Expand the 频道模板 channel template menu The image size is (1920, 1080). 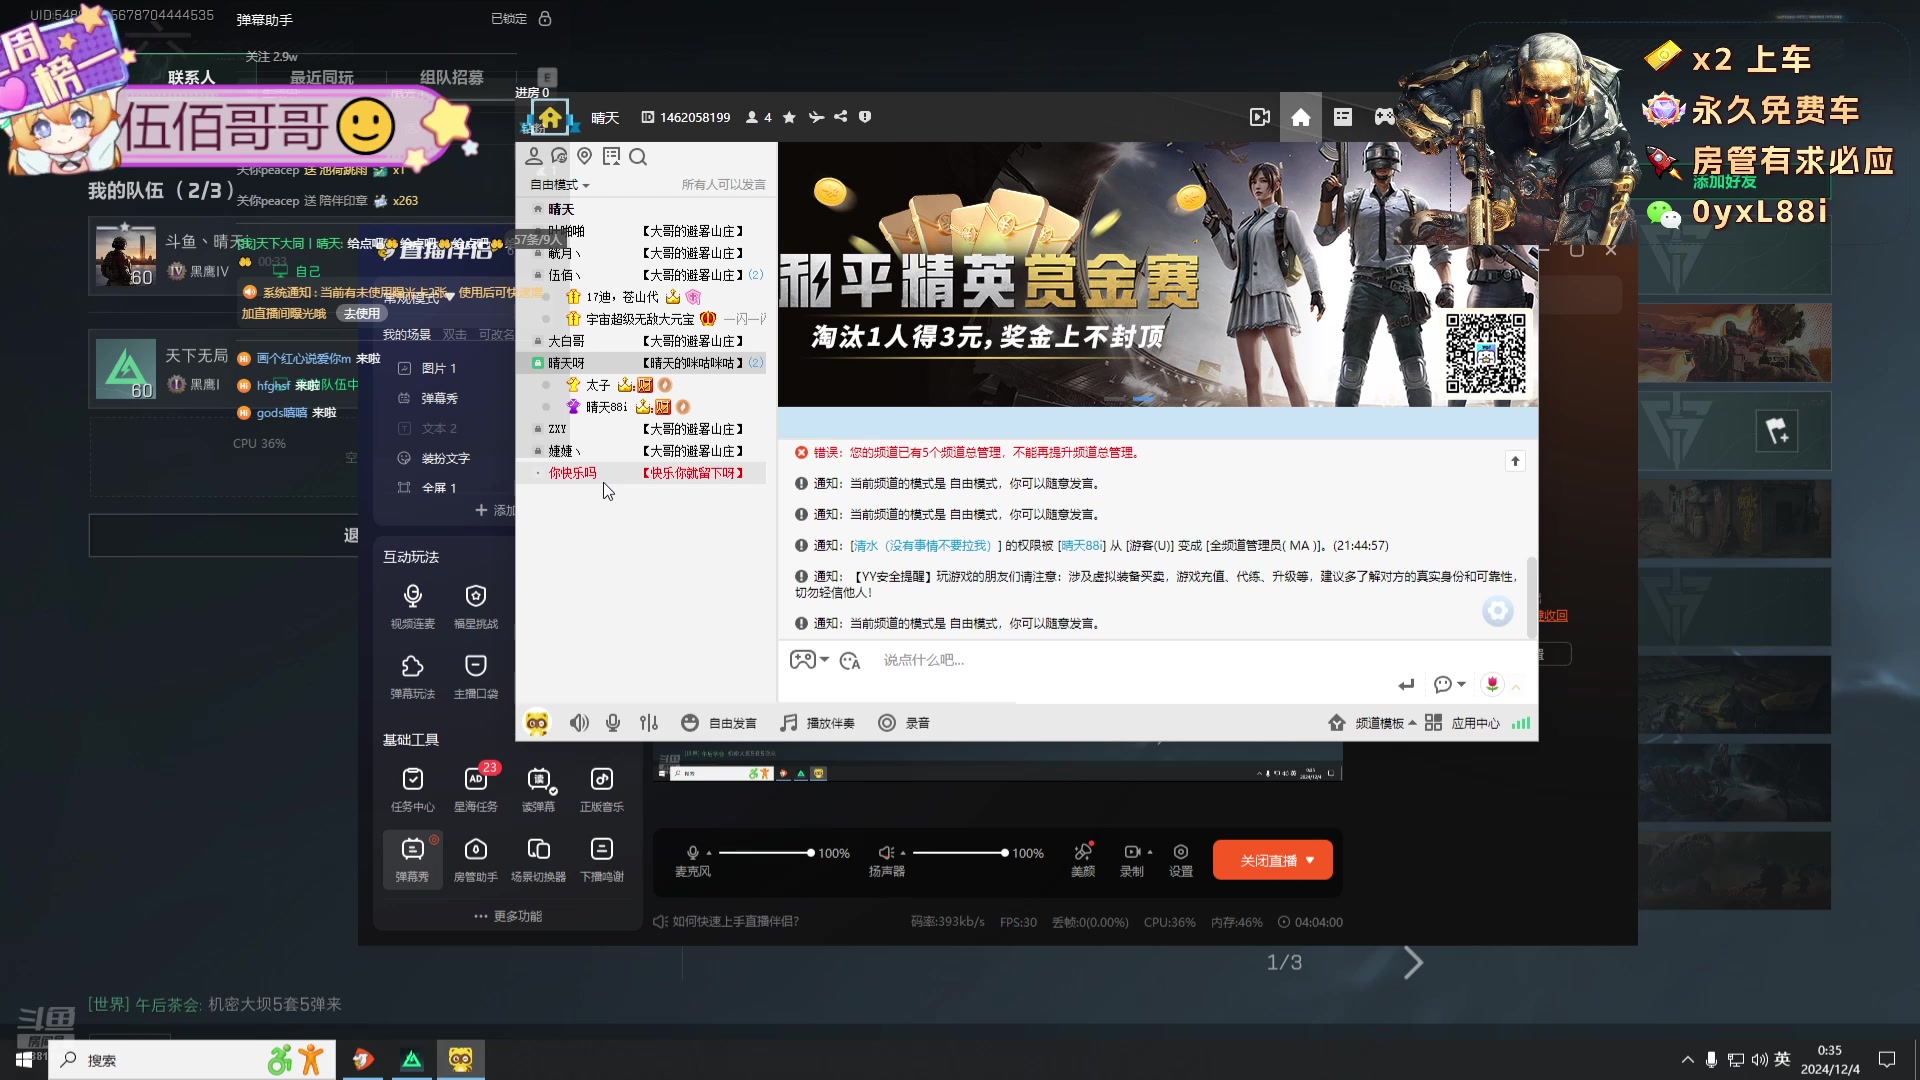point(1372,723)
